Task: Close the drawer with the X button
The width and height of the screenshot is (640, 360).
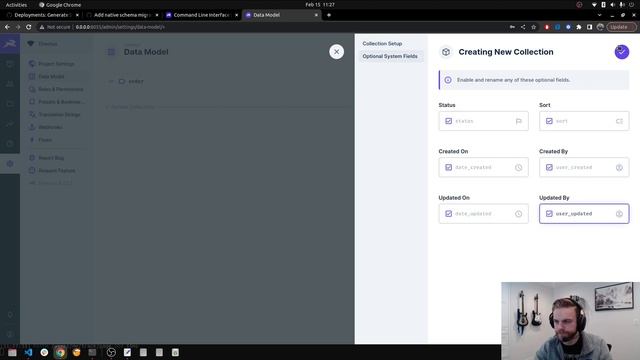Action: tap(336, 52)
